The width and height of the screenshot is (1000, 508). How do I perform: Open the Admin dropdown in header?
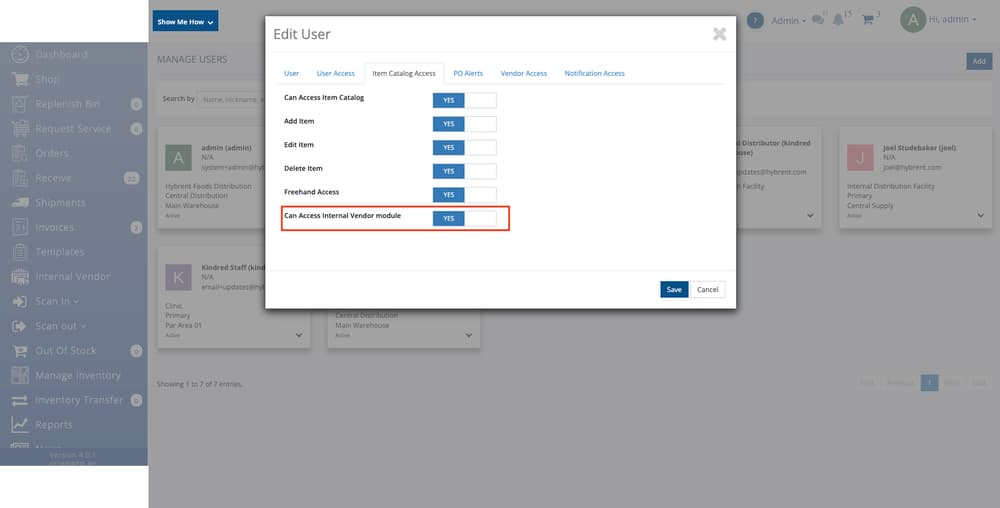pos(788,20)
